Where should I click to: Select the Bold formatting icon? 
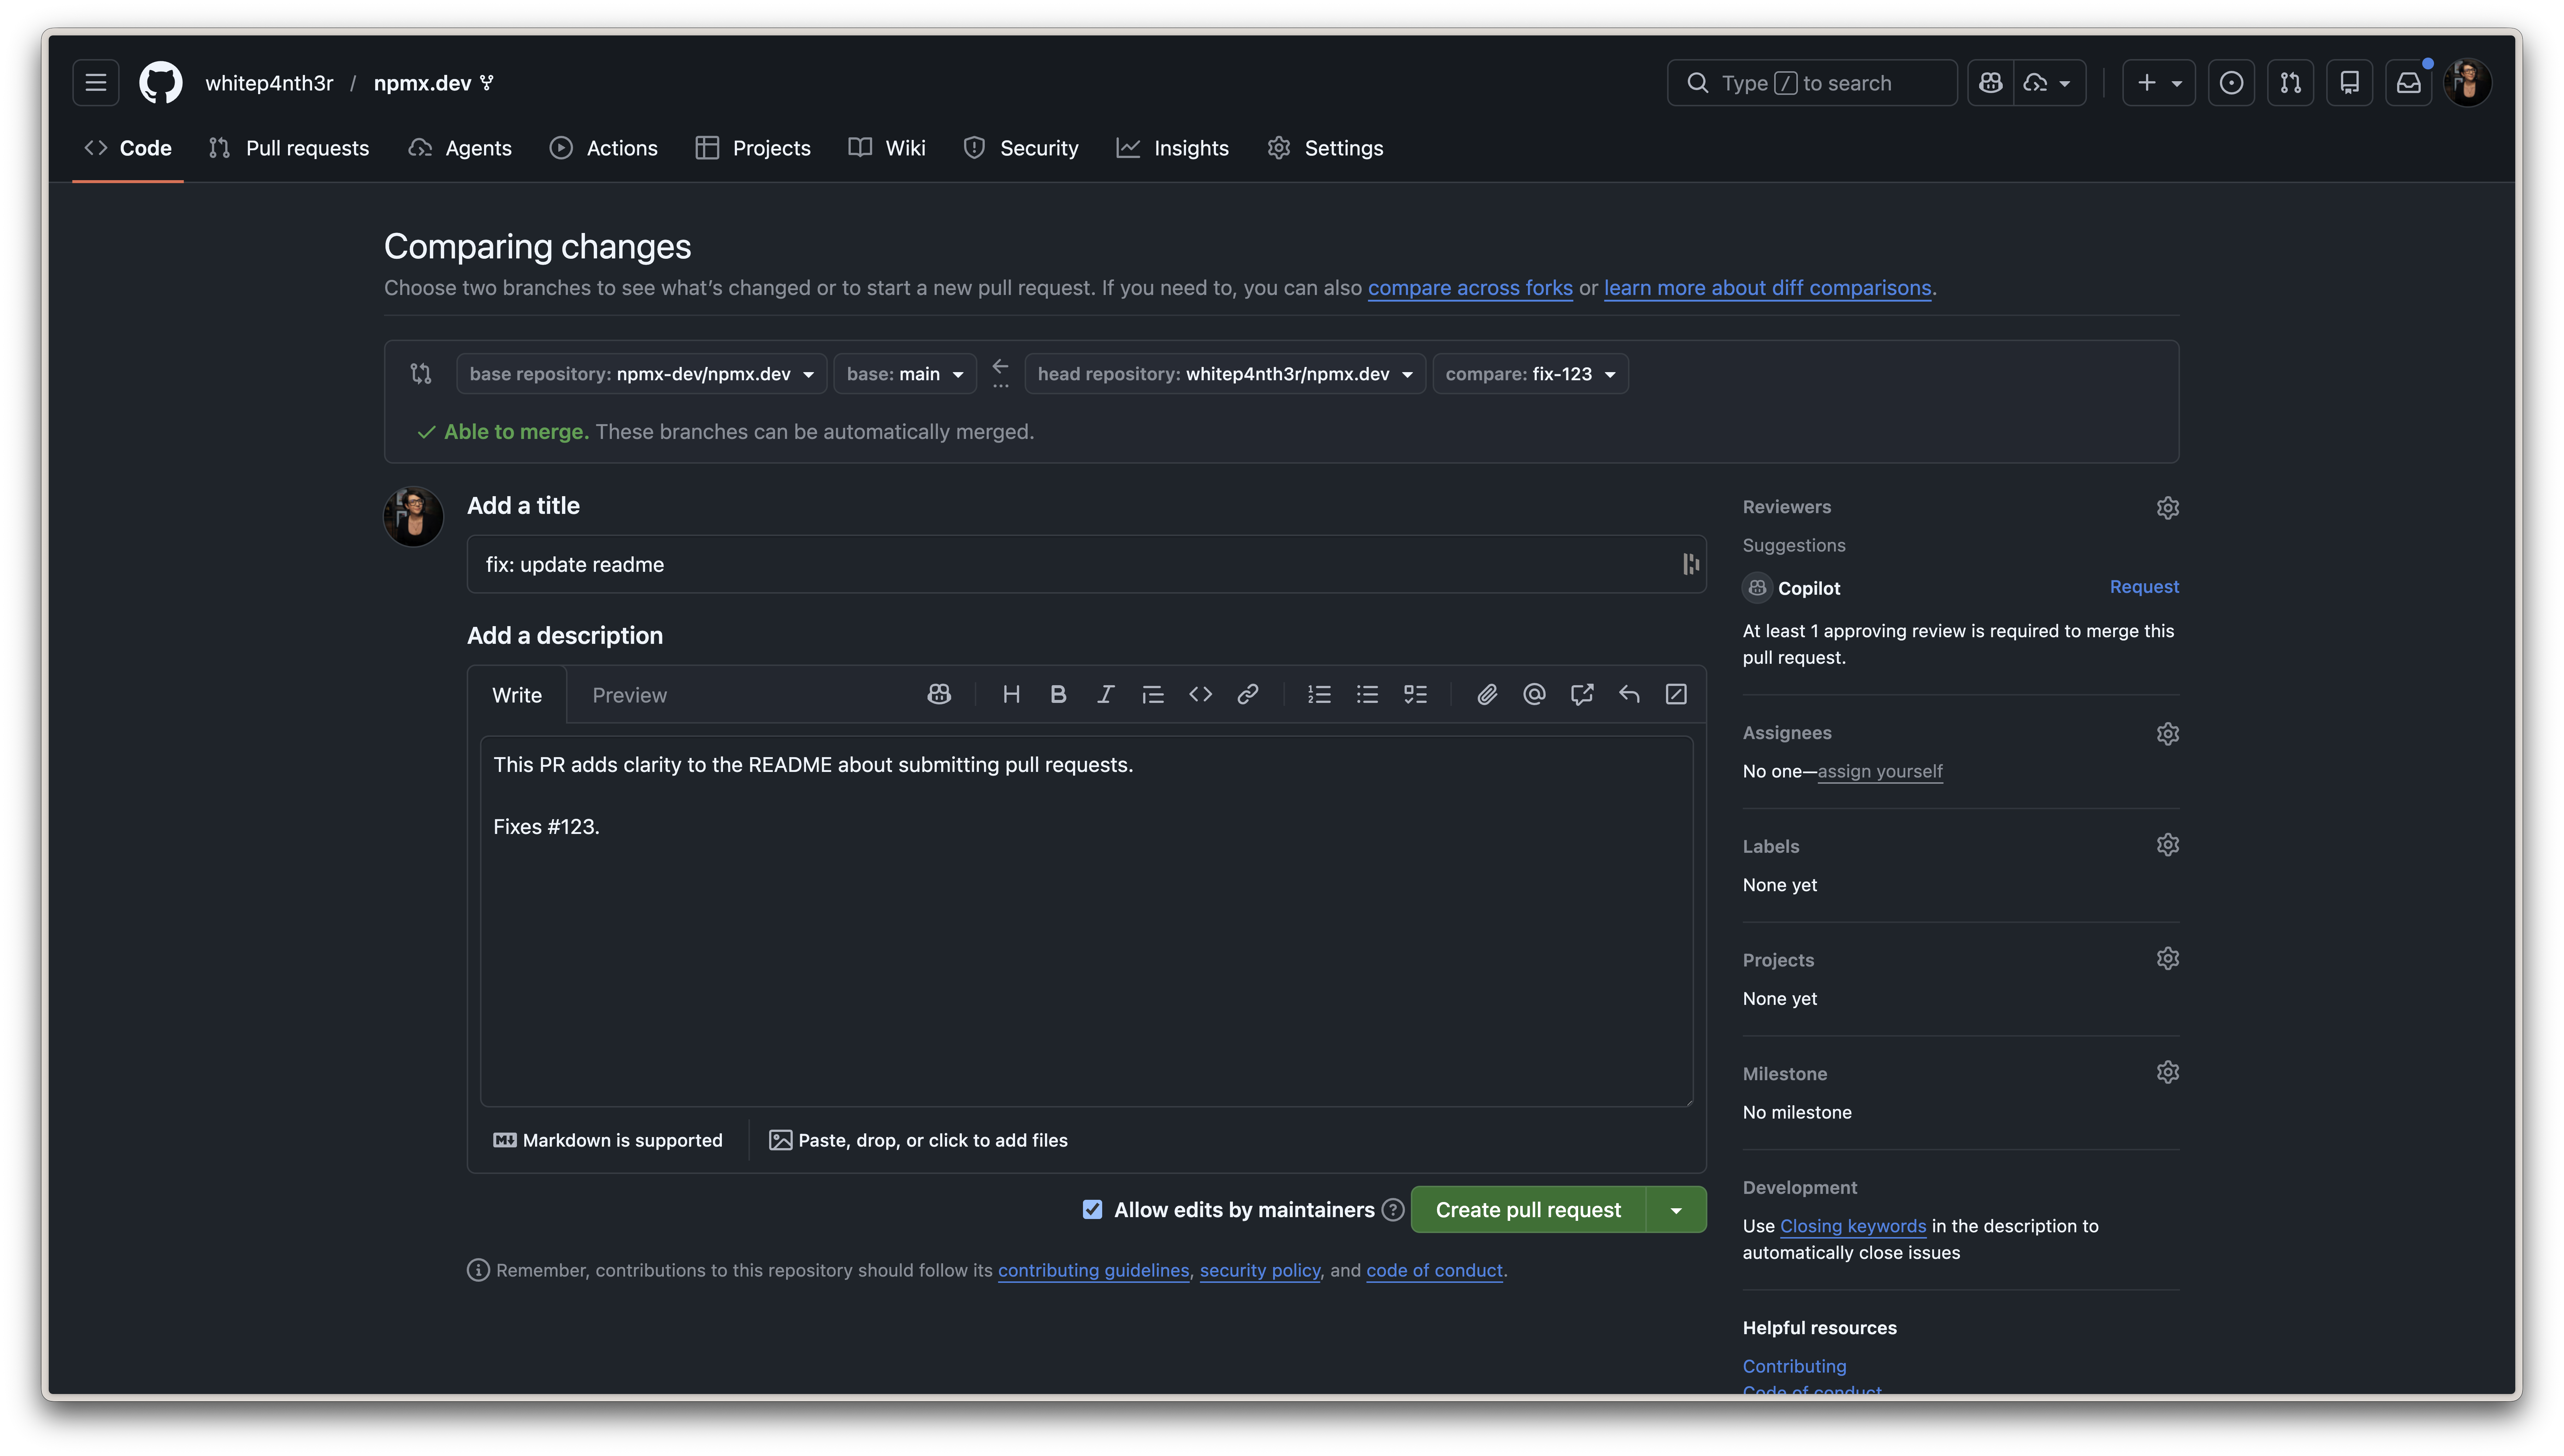pos(1058,694)
